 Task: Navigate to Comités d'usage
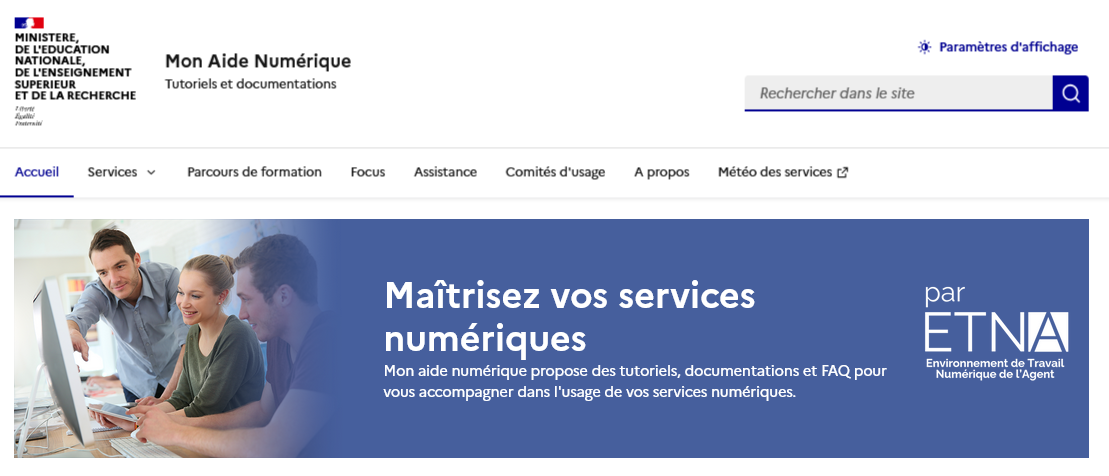click(x=555, y=172)
